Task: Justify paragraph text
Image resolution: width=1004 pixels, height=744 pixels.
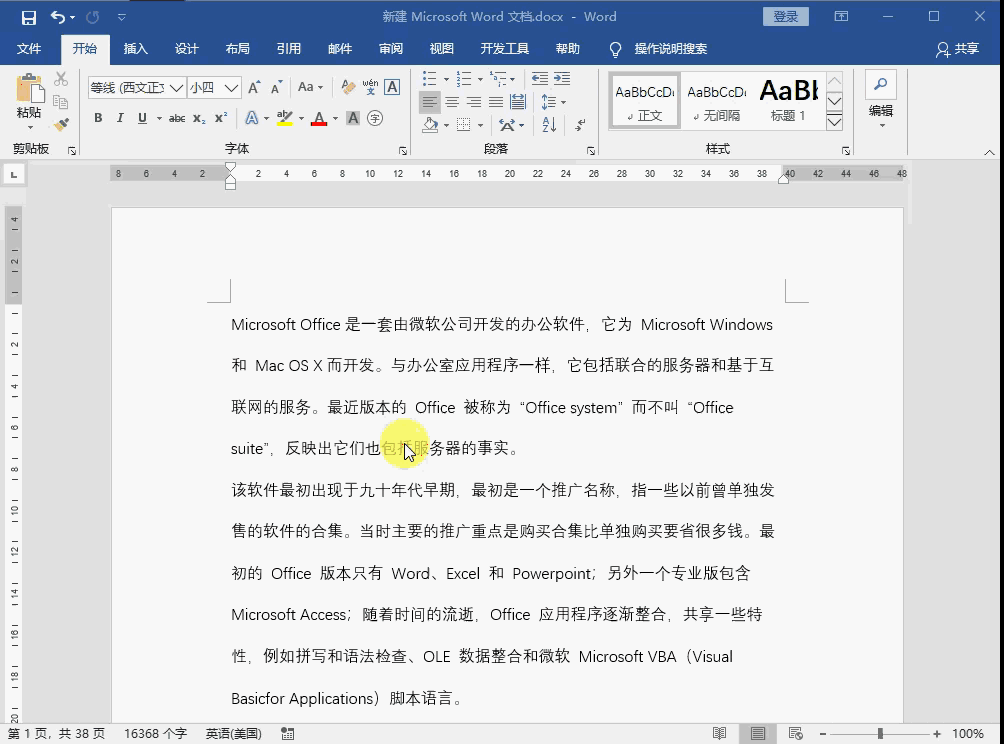Action: tap(496, 102)
